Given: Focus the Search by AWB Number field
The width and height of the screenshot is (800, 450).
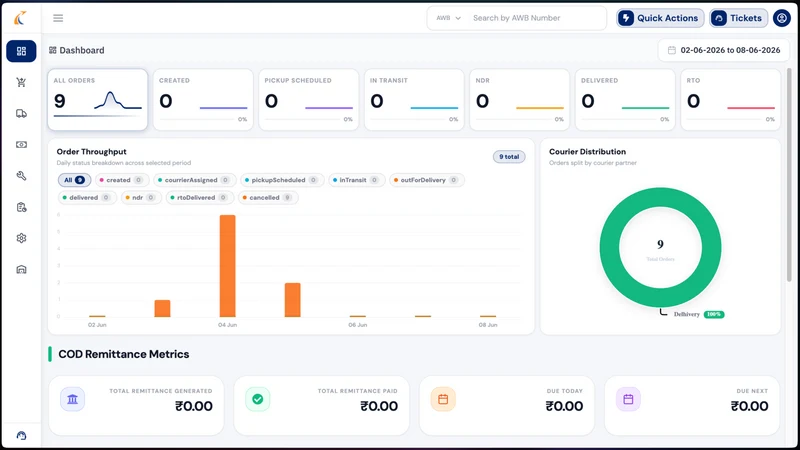Looking at the screenshot, I should tap(536, 18).
